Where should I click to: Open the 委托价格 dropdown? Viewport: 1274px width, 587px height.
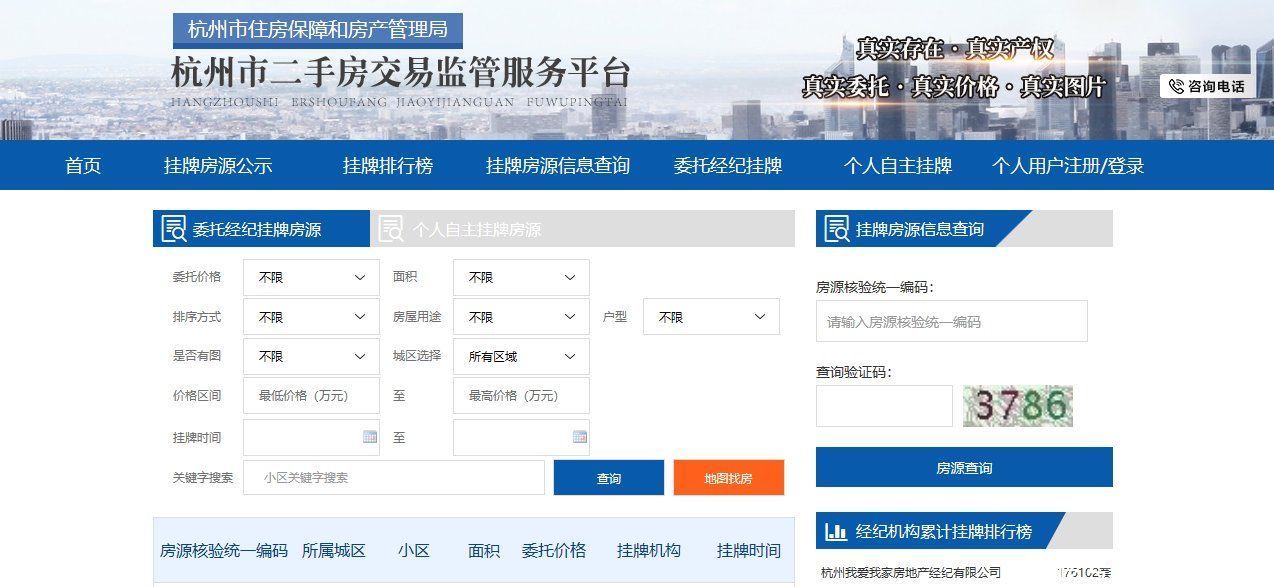[310, 277]
